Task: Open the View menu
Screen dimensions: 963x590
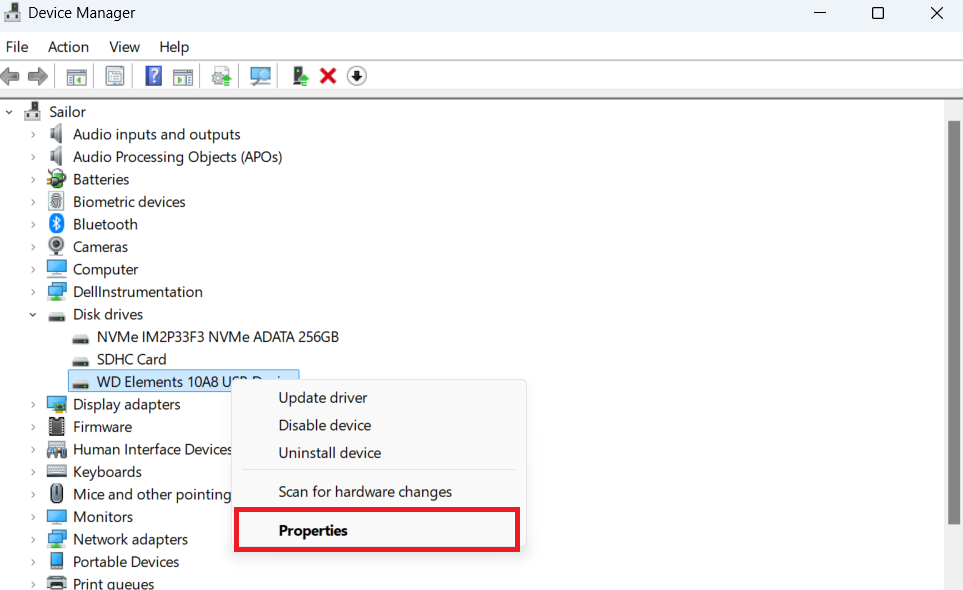Action: coord(124,47)
